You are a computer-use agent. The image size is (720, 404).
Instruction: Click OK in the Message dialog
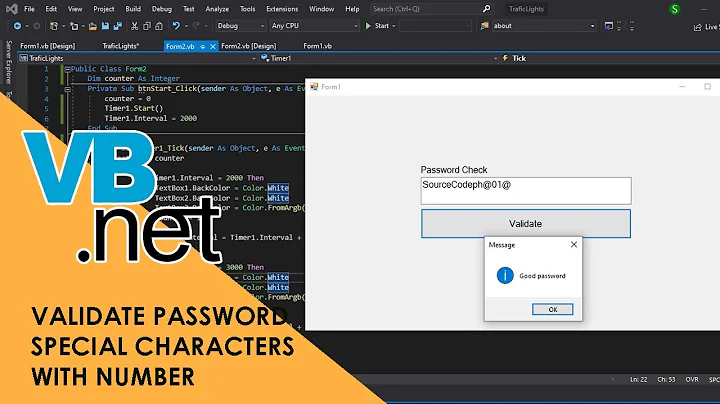[552, 309]
